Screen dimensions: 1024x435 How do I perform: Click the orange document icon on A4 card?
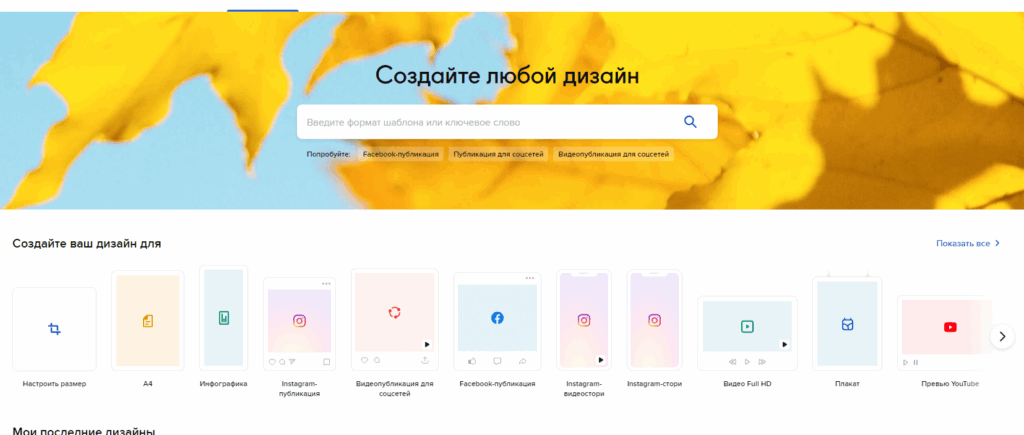[x=148, y=321]
